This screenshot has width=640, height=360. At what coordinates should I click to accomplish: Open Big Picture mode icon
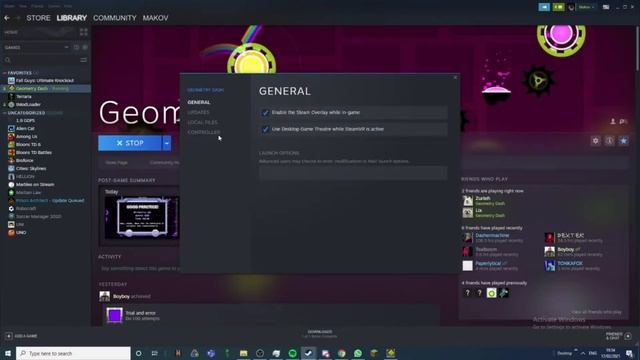pyautogui.click(x=606, y=7)
